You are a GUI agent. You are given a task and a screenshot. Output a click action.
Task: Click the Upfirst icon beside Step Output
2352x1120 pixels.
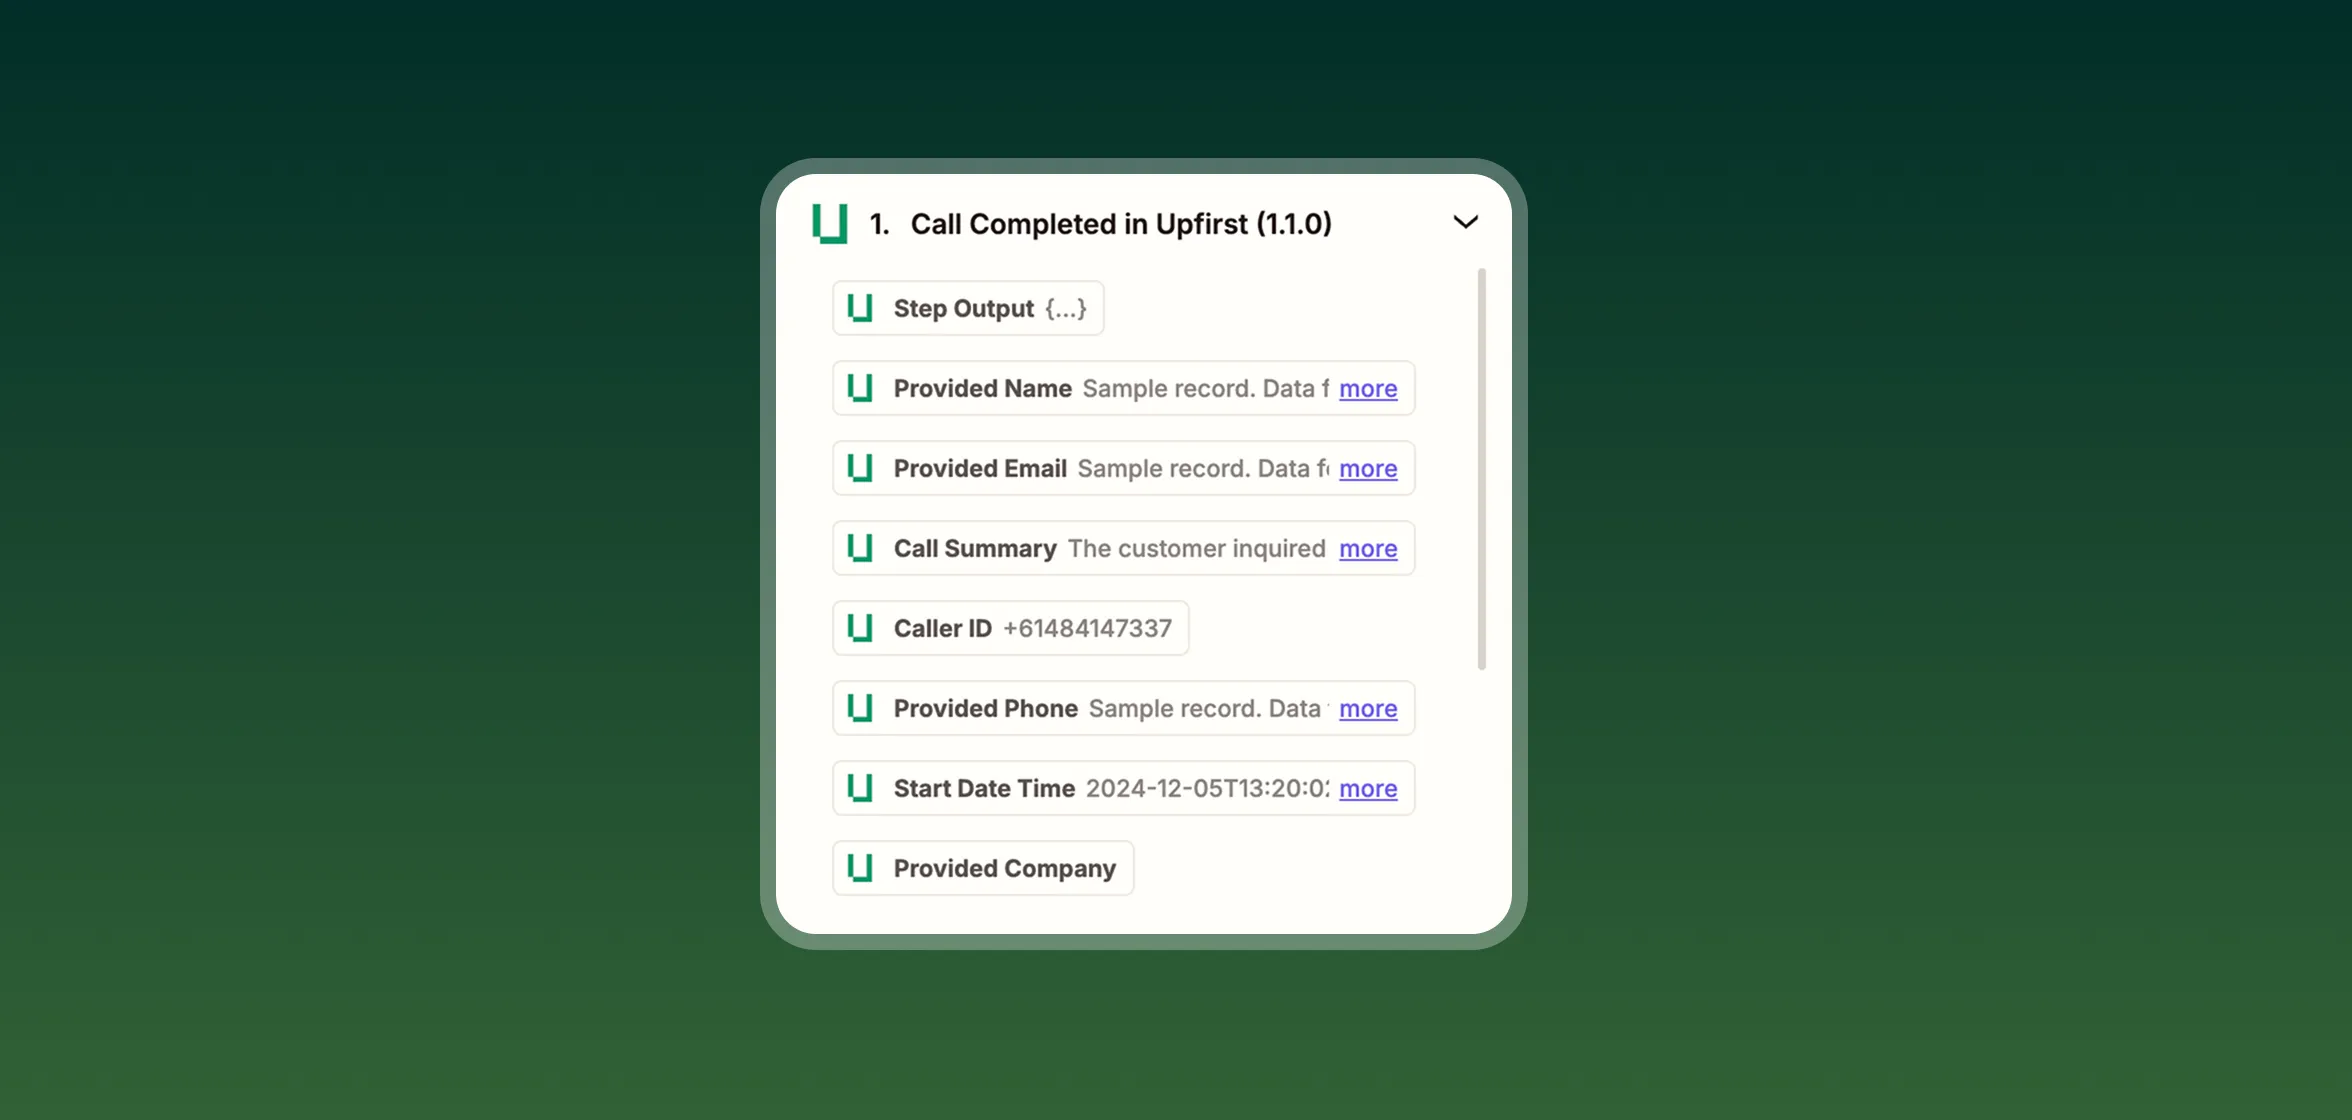(x=861, y=308)
